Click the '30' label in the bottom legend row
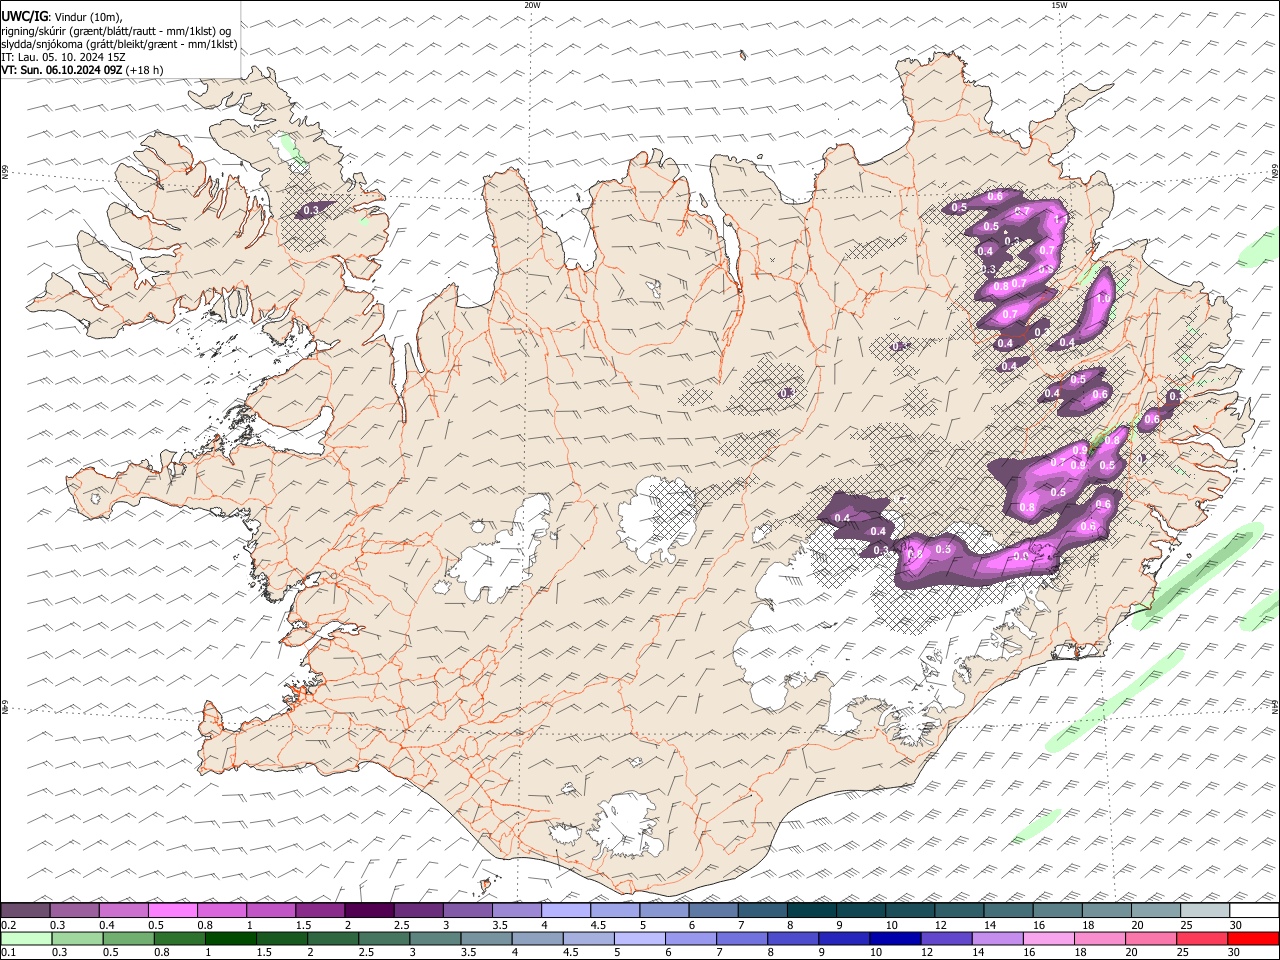This screenshot has height=960, width=1280. [x=1234, y=953]
